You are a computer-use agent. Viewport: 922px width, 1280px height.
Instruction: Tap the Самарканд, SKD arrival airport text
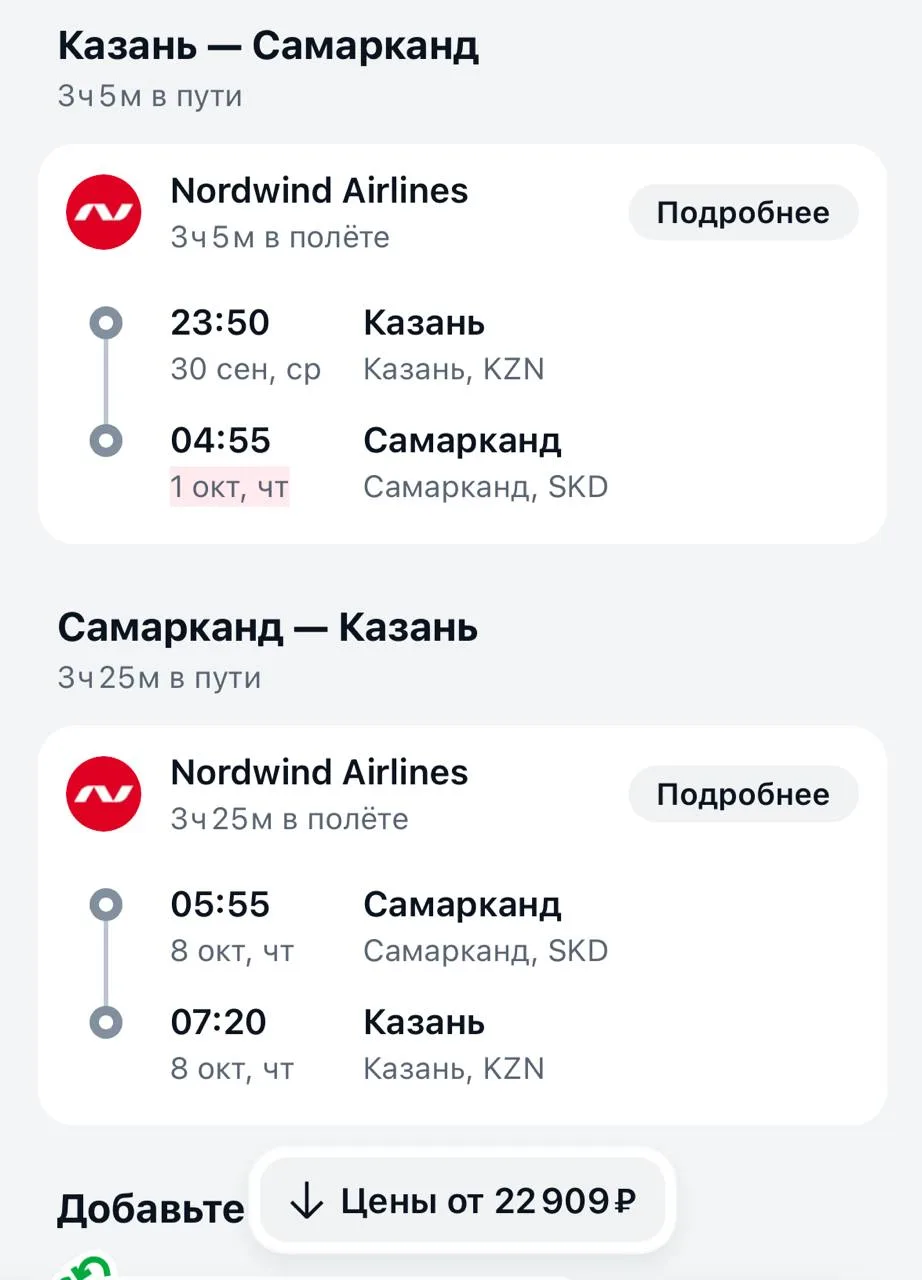click(x=485, y=487)
